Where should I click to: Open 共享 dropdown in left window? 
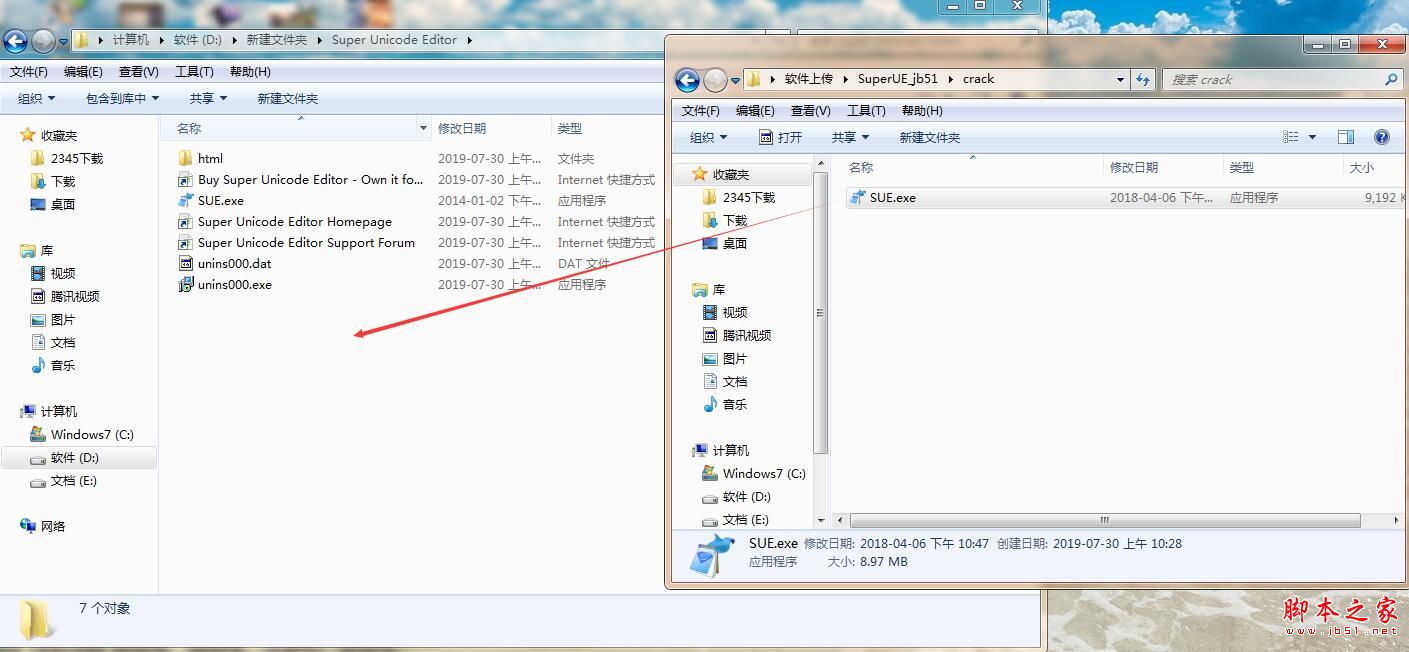(208, 98)
